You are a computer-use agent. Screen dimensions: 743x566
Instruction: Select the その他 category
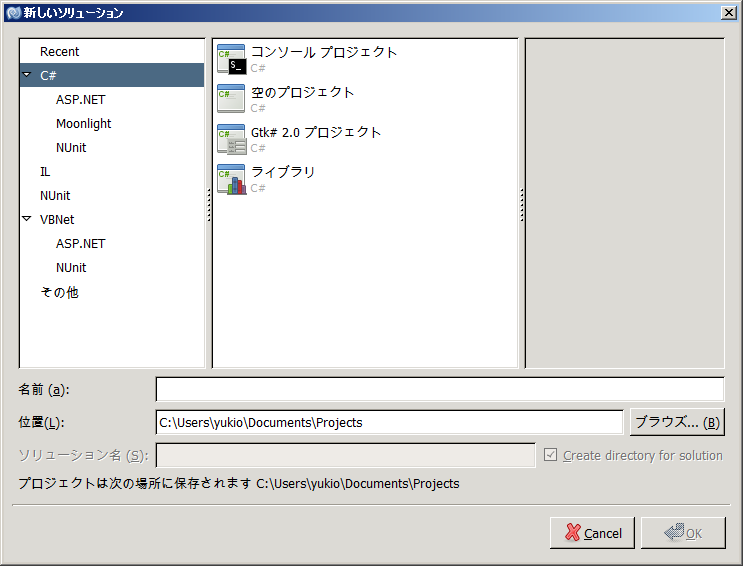pyautogui.click(x=59, y=292)
